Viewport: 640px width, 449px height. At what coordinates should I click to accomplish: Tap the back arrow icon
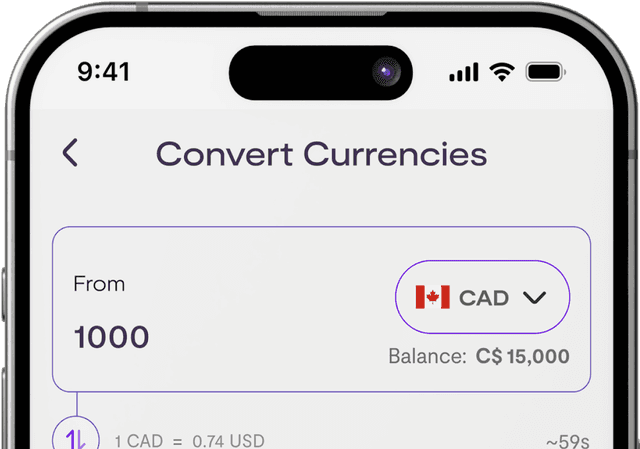click(x=70, y=153)
